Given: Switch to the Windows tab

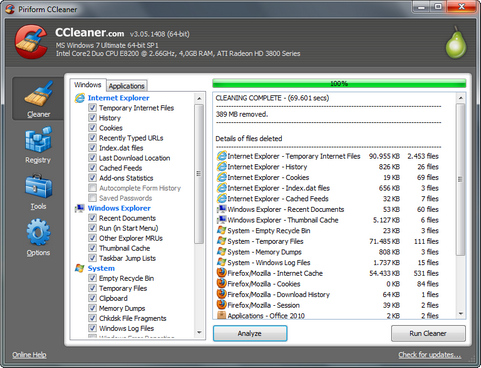Looking at the screenshot, I should coord(88,85).
